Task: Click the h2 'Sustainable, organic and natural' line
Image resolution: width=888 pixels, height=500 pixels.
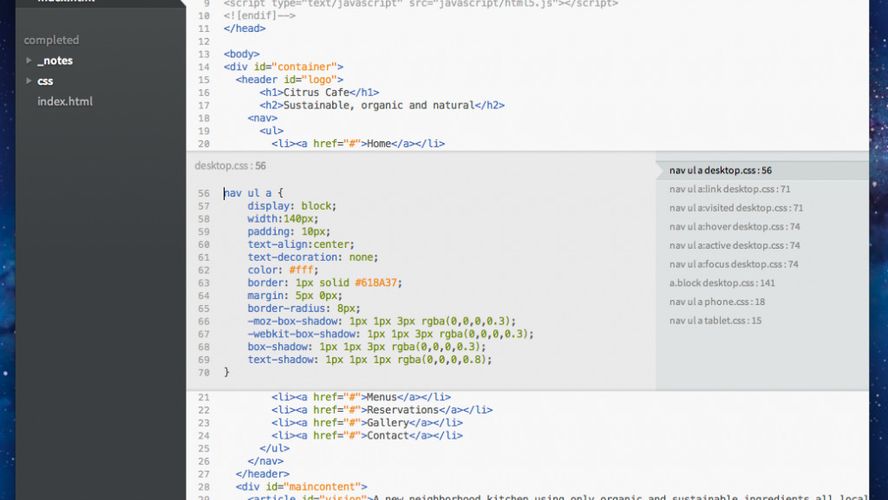Action: pos(382,105)
